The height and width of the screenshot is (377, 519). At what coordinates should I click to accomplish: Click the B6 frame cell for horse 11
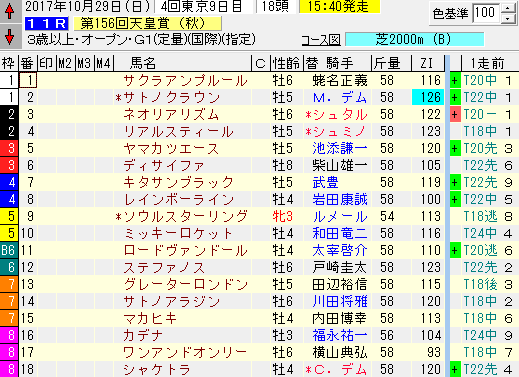point(8,251)
